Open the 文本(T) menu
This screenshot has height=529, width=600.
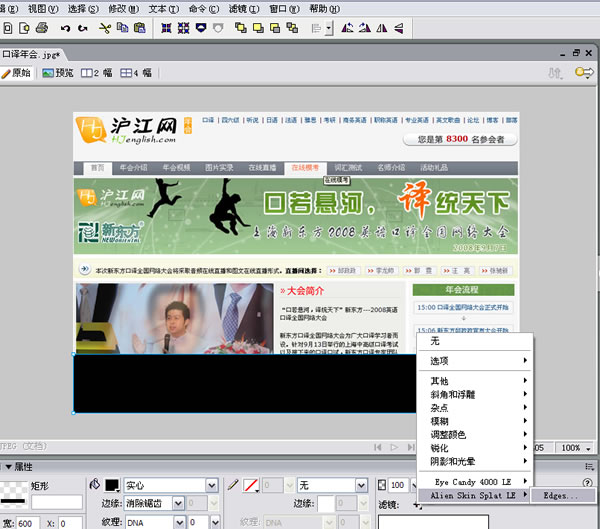click(163, 8)
